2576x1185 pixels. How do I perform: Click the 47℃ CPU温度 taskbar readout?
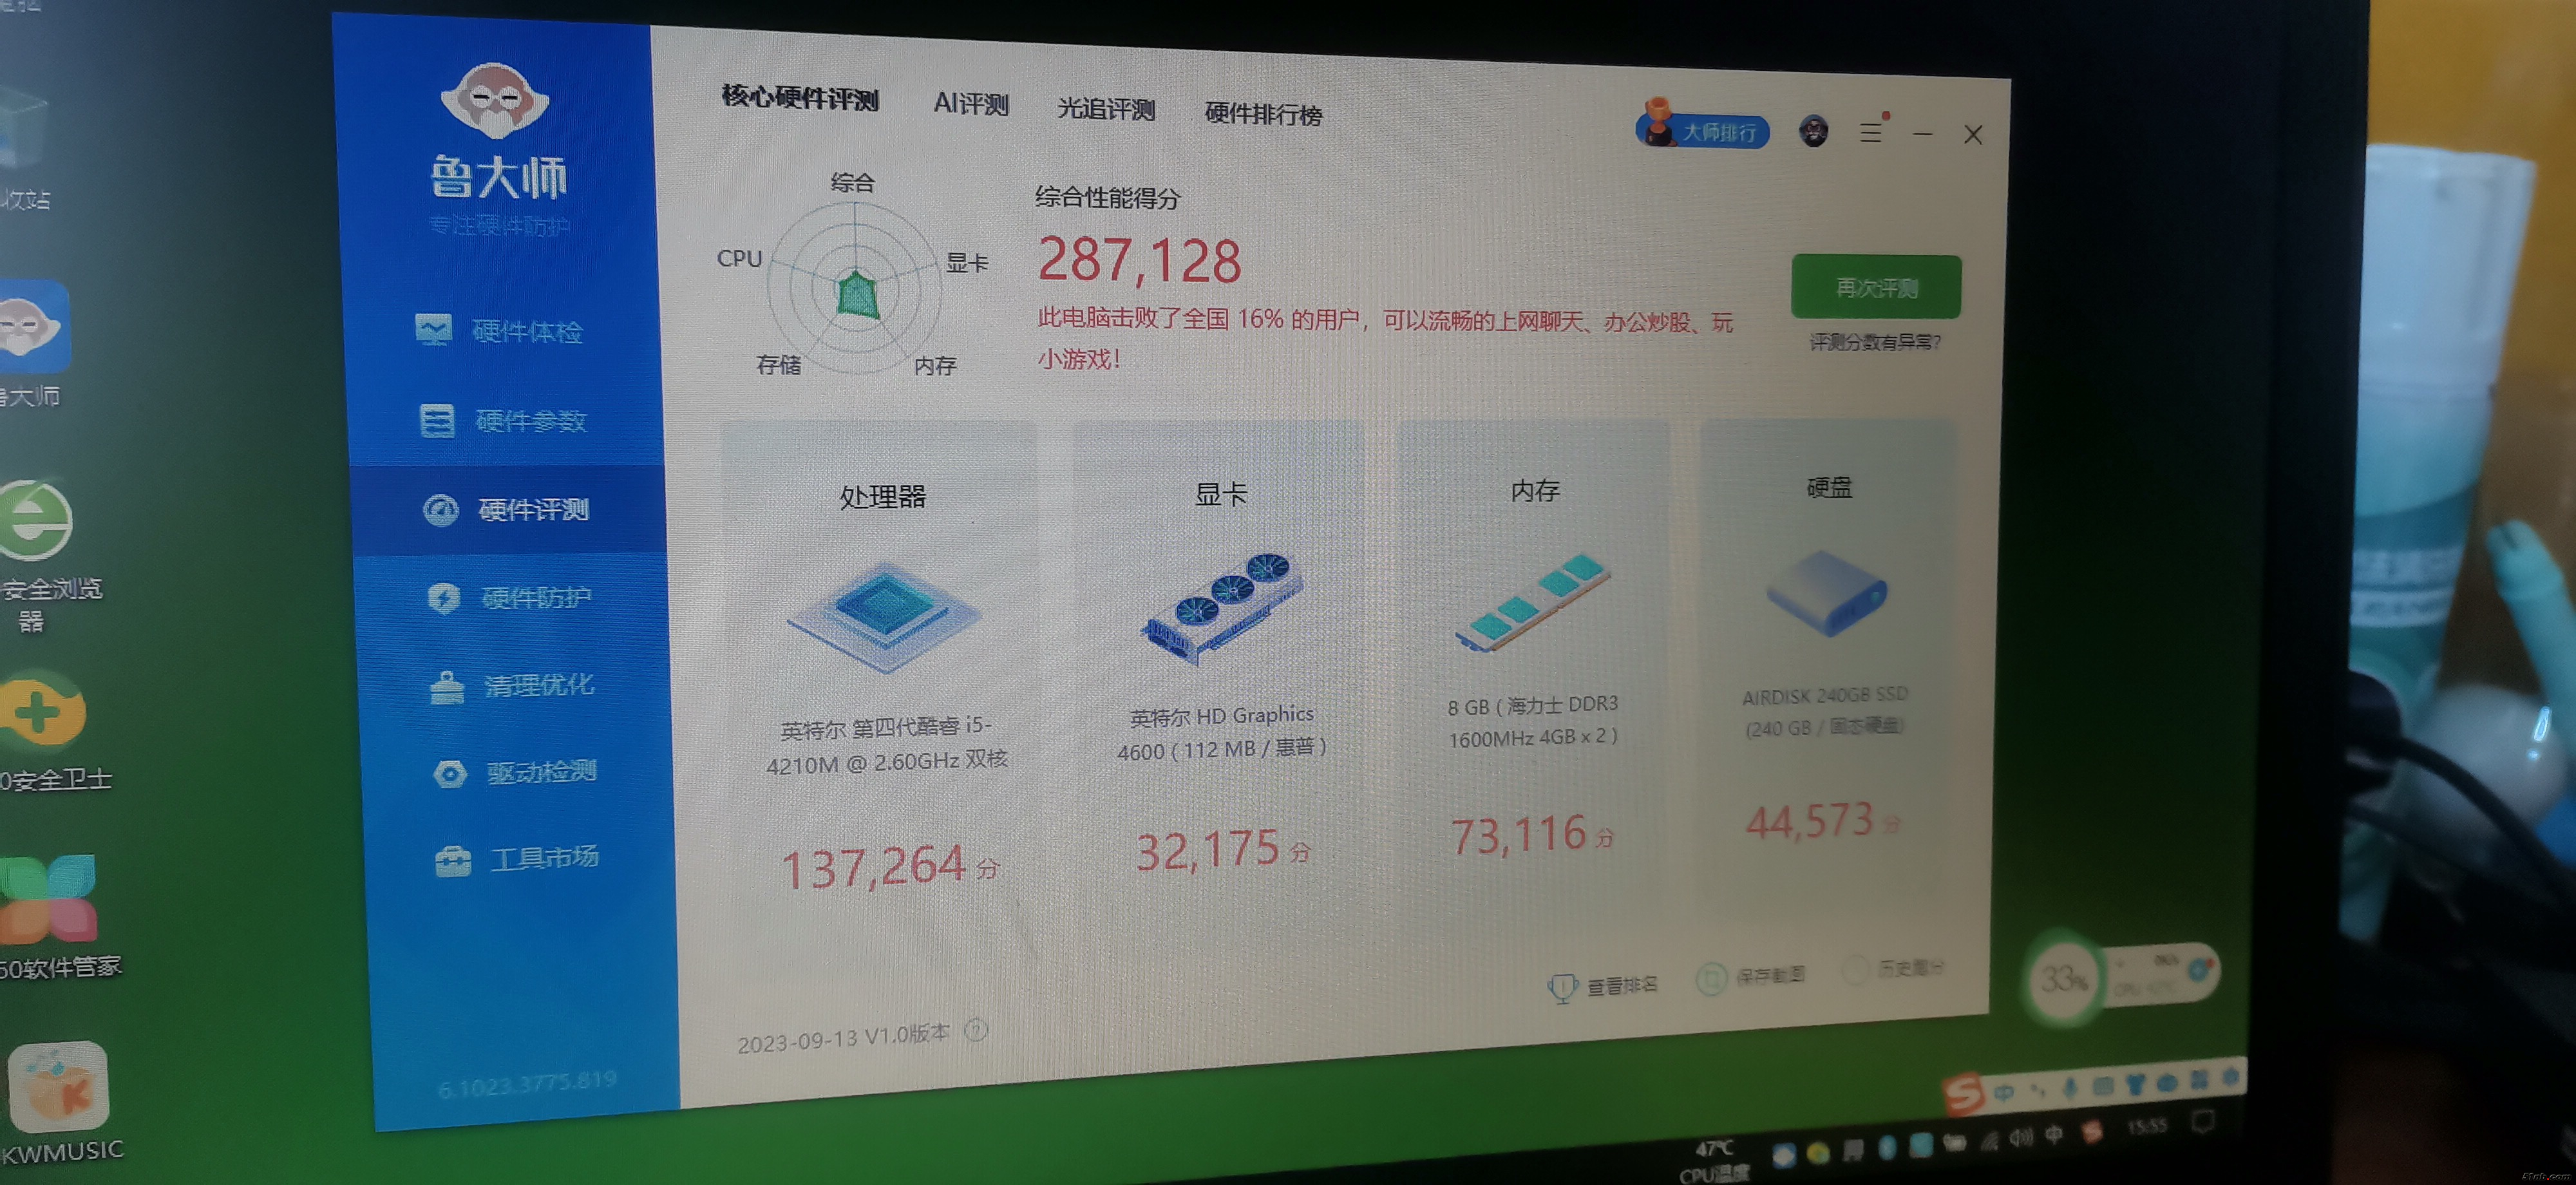pos(1714,1161)
